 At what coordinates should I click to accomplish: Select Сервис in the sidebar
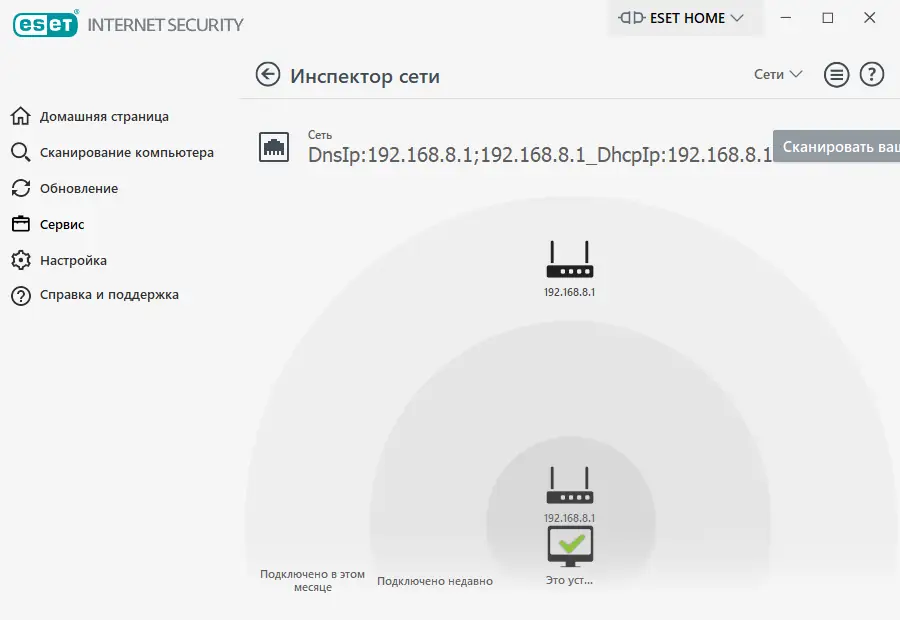62,225
